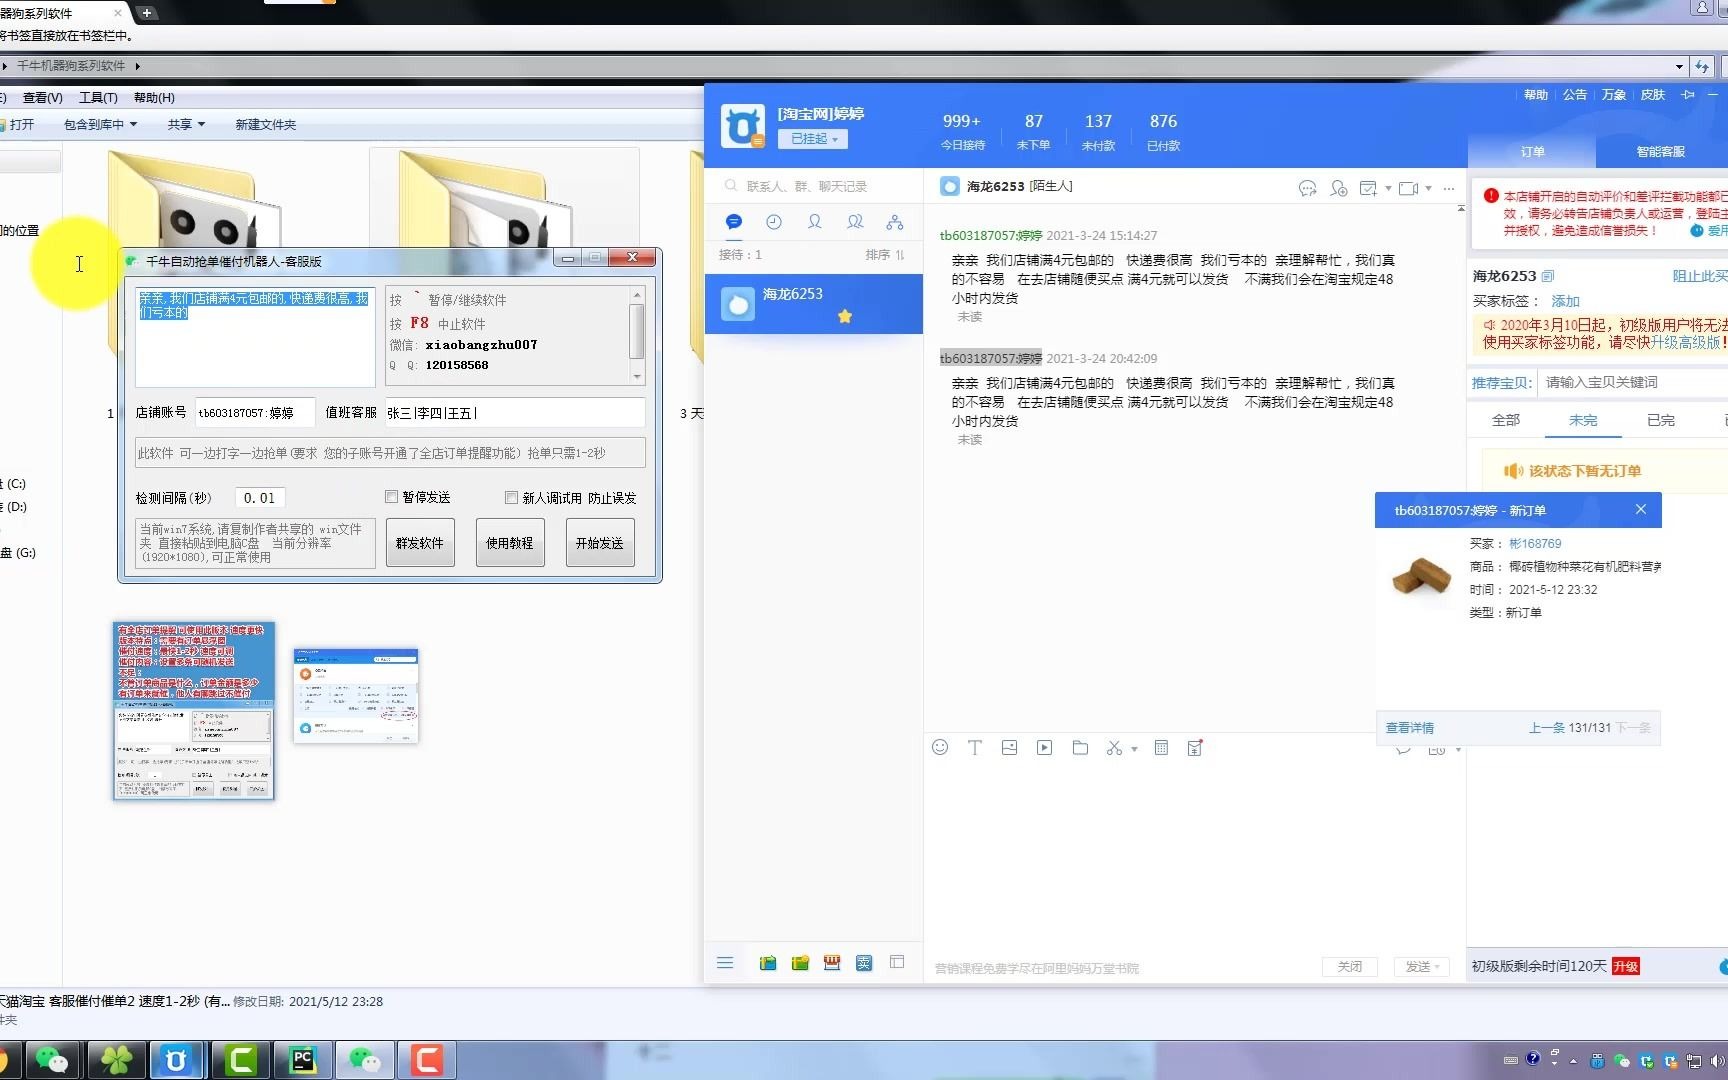
Task: Click 关闭 button in chat window
Action: (x=1350, y=966)
